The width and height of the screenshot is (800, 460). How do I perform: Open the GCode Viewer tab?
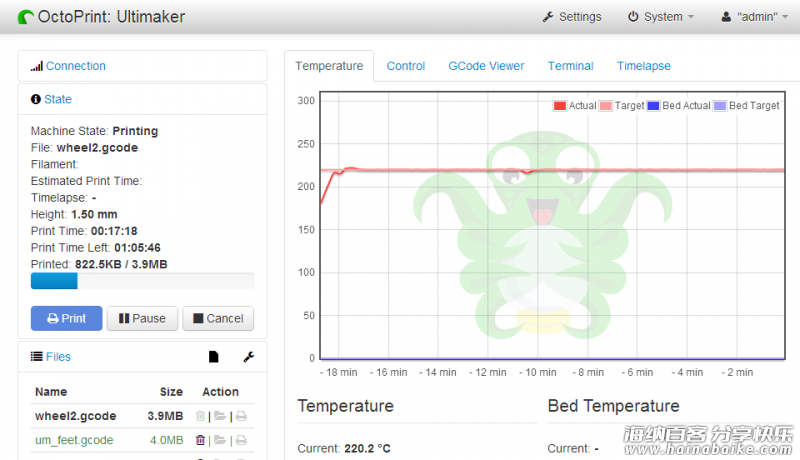pos(486,66)
